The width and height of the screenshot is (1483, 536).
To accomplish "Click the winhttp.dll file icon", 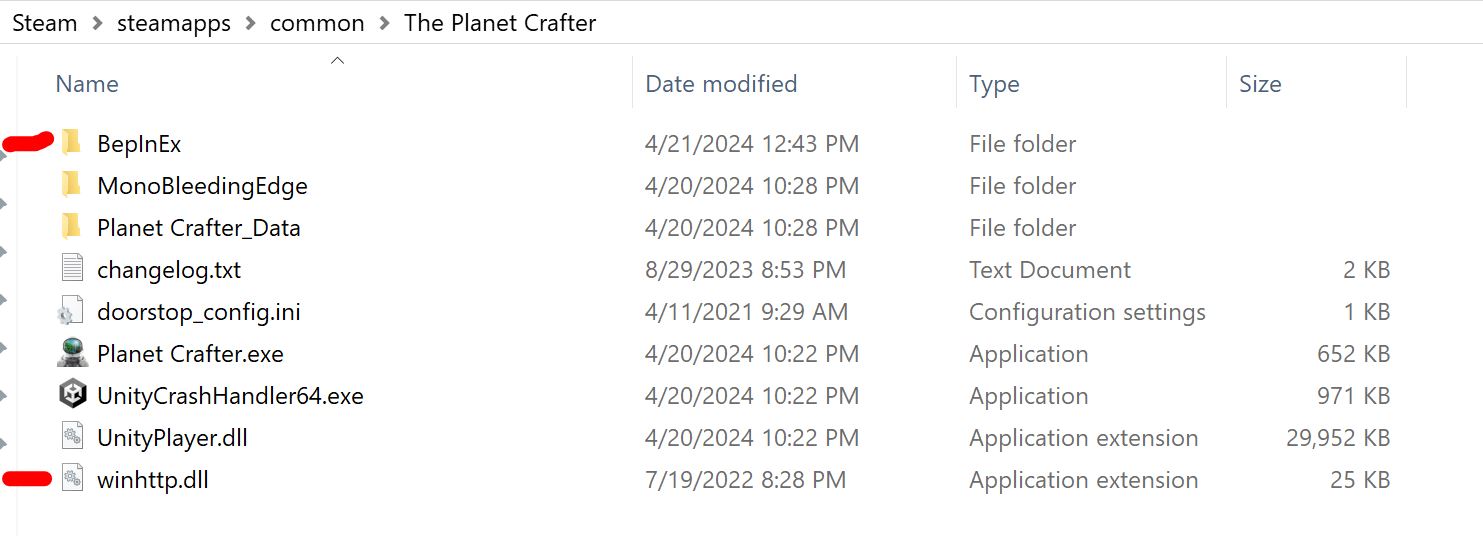I will click(71, 480).
